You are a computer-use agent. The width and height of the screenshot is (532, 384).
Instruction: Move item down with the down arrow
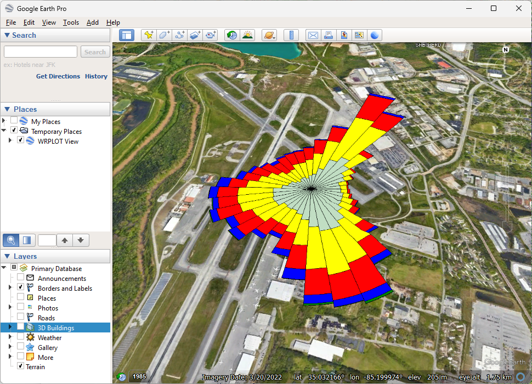[80, 240]
